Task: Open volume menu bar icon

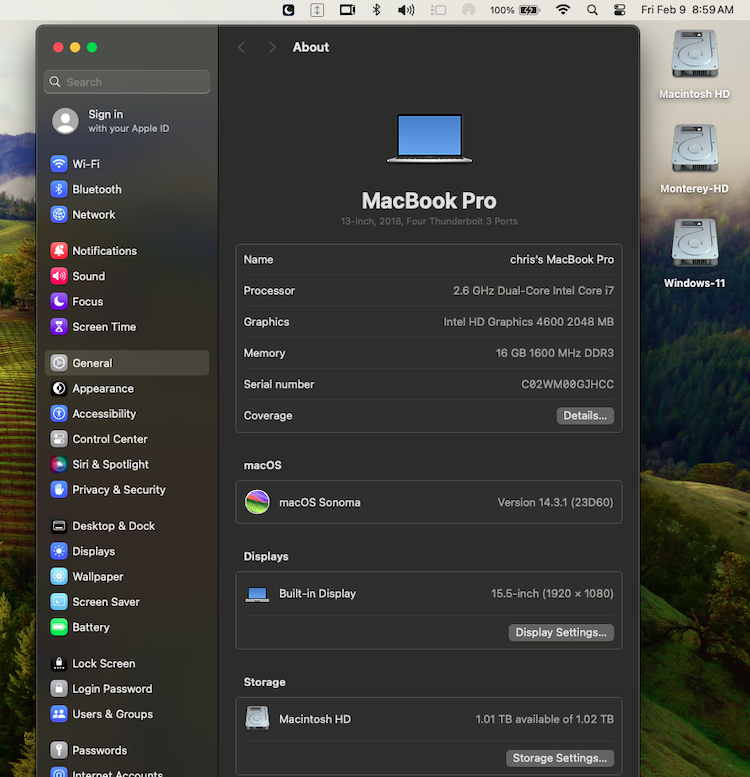Action: point(406,10)
